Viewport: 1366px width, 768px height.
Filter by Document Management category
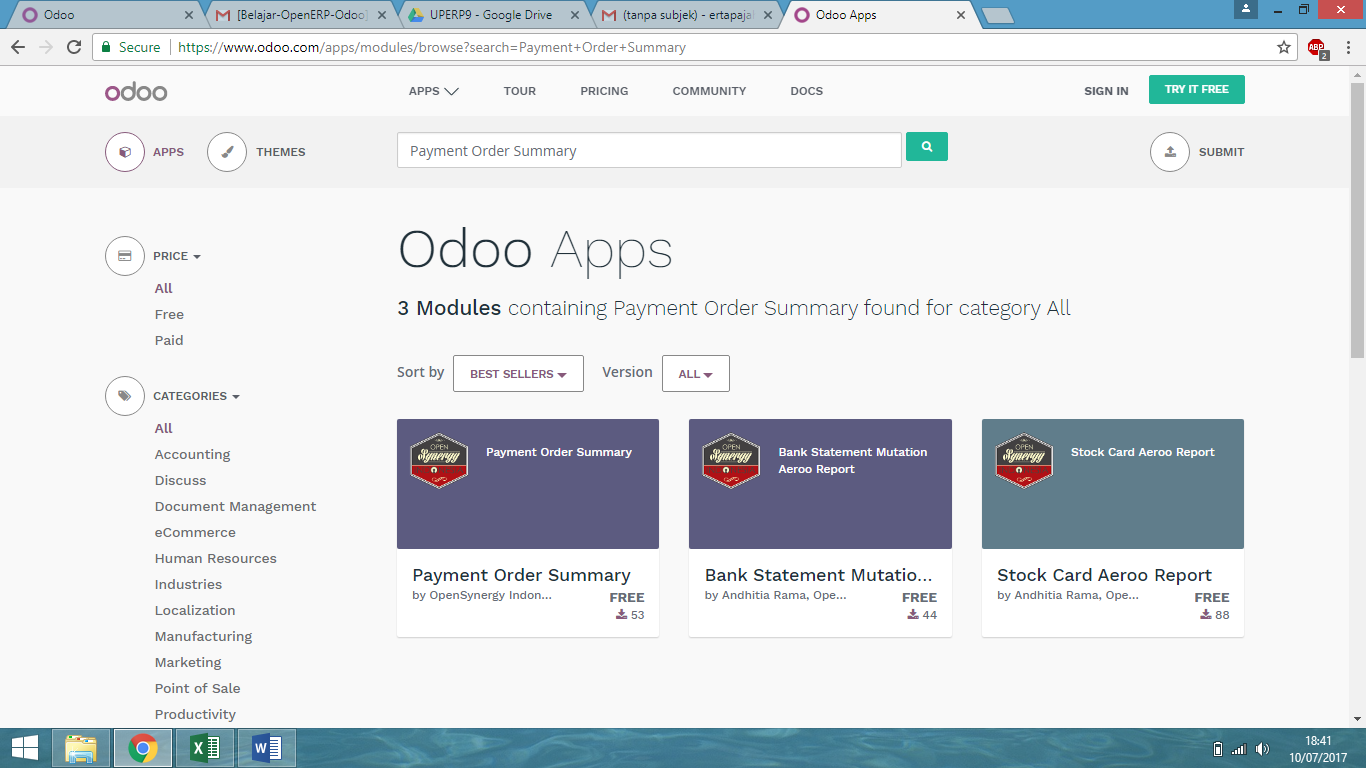click(x=235, y=506)
